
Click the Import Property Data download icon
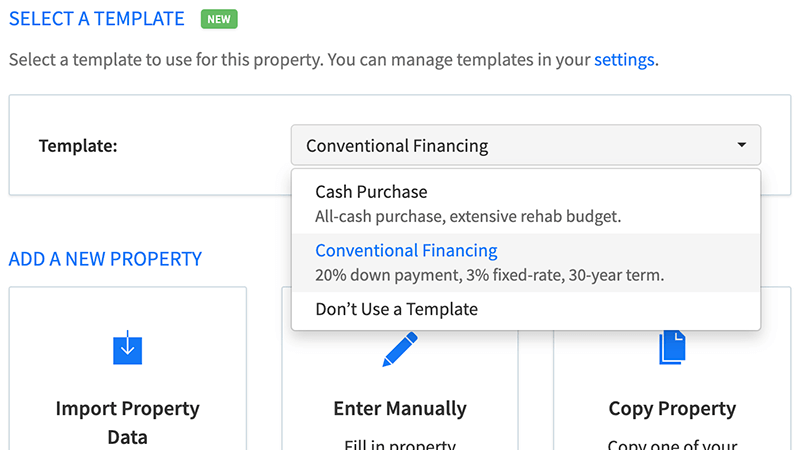pyautogui.click(x=128, y=347)
